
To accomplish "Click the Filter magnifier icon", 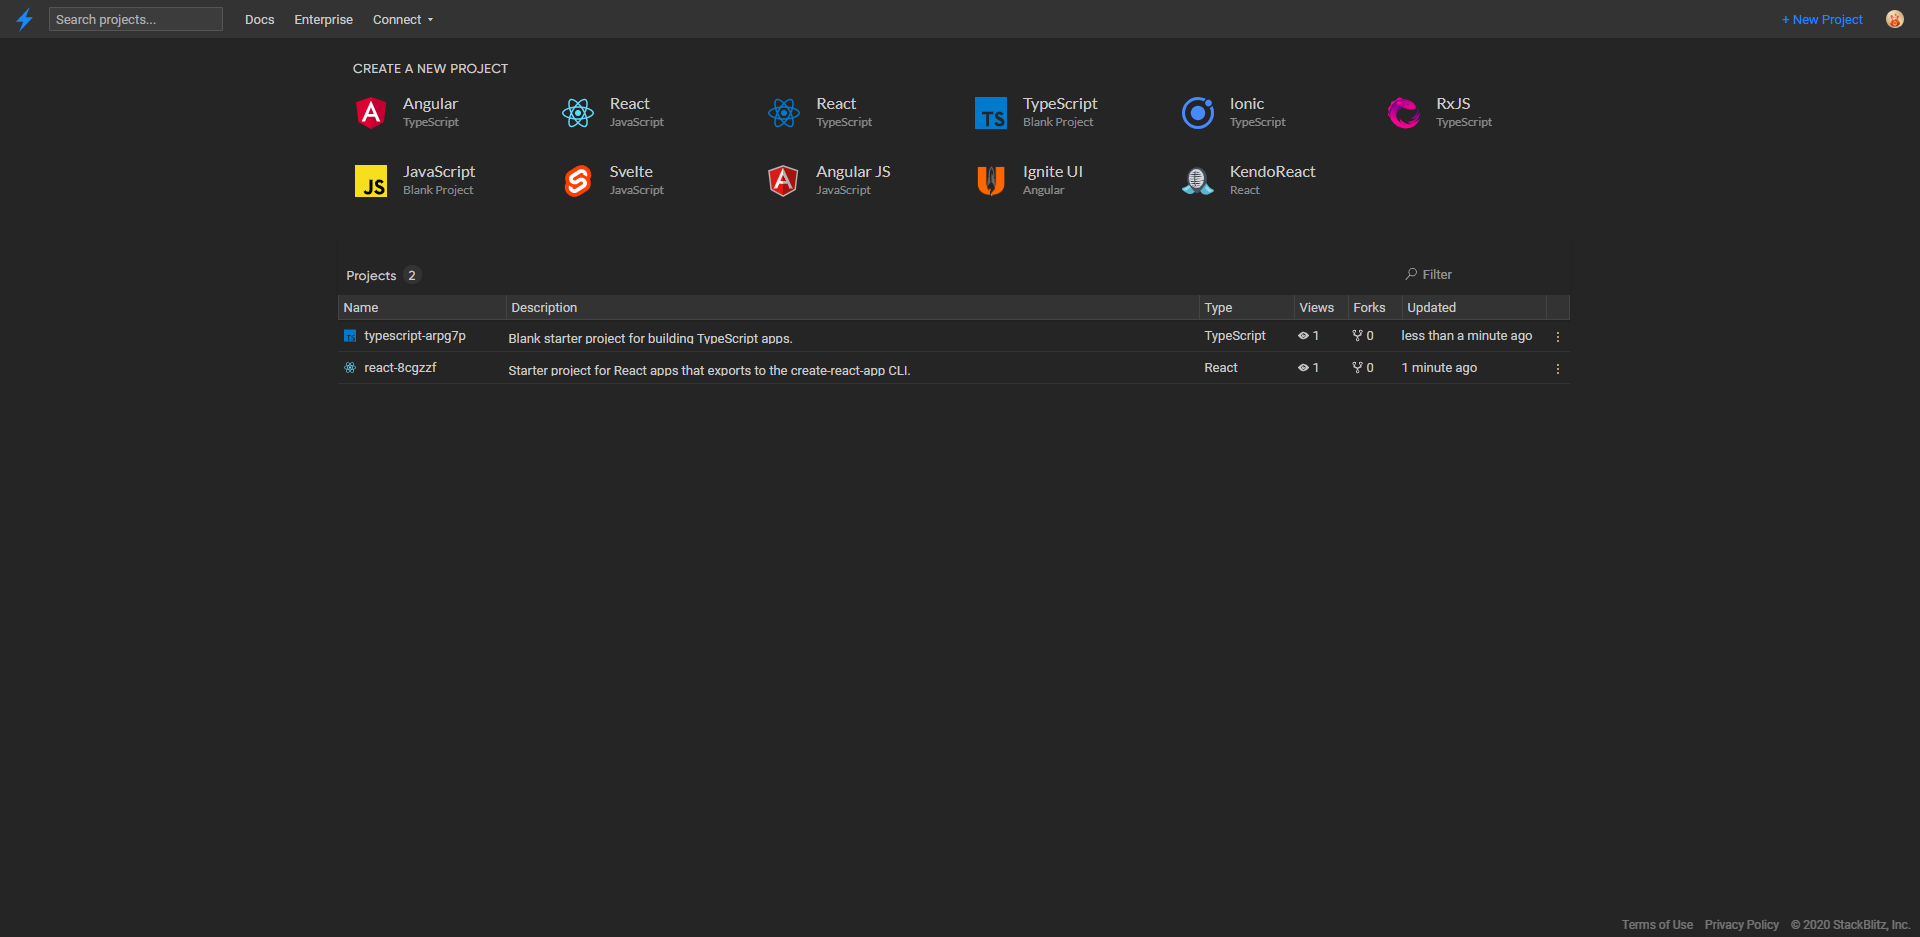I will [x=1411, y=274].
